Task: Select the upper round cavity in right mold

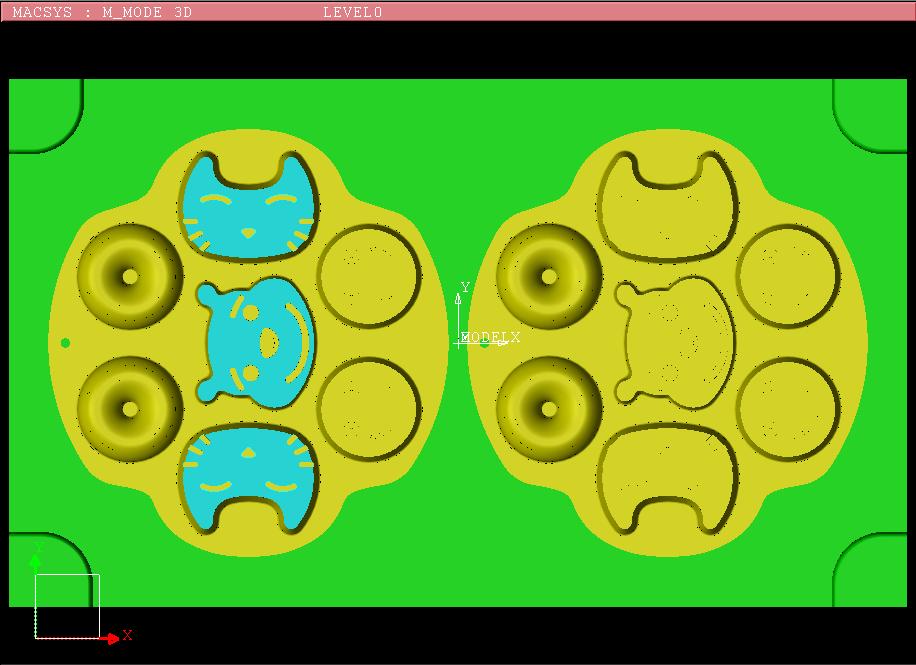Action: pyautogui.click(x=788, y=276)
